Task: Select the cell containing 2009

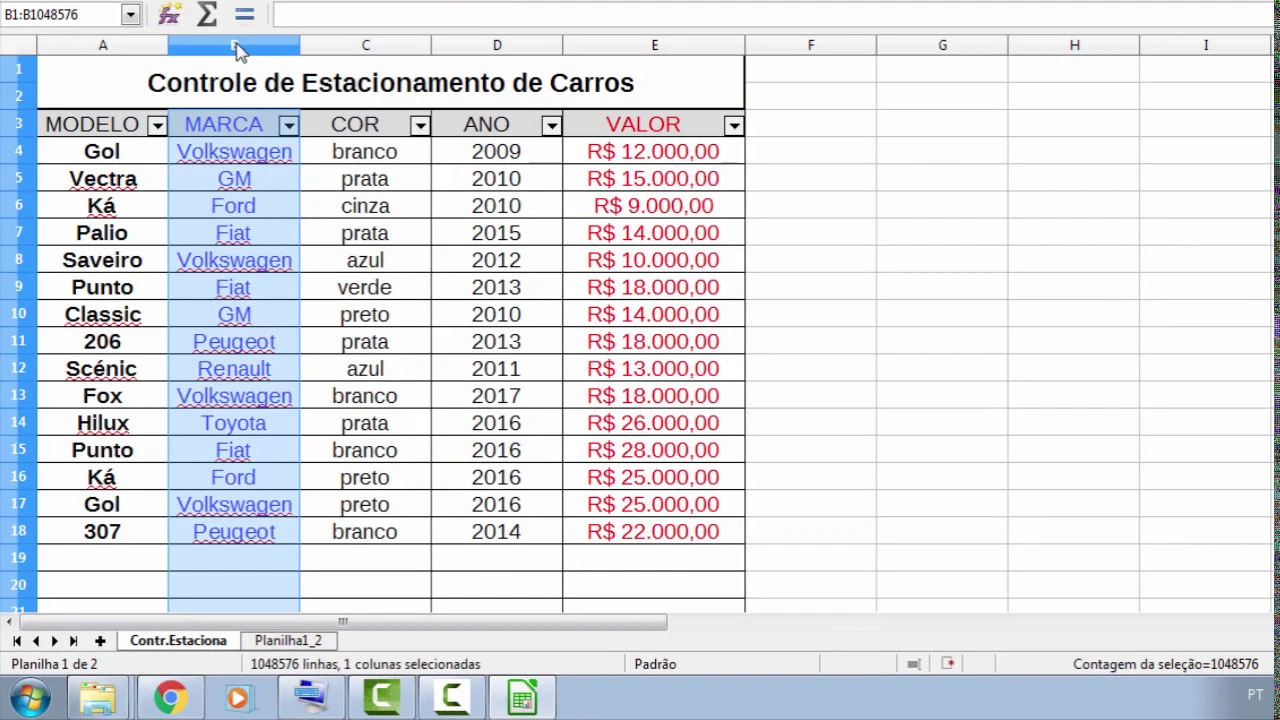Action: tap(497, 151)
